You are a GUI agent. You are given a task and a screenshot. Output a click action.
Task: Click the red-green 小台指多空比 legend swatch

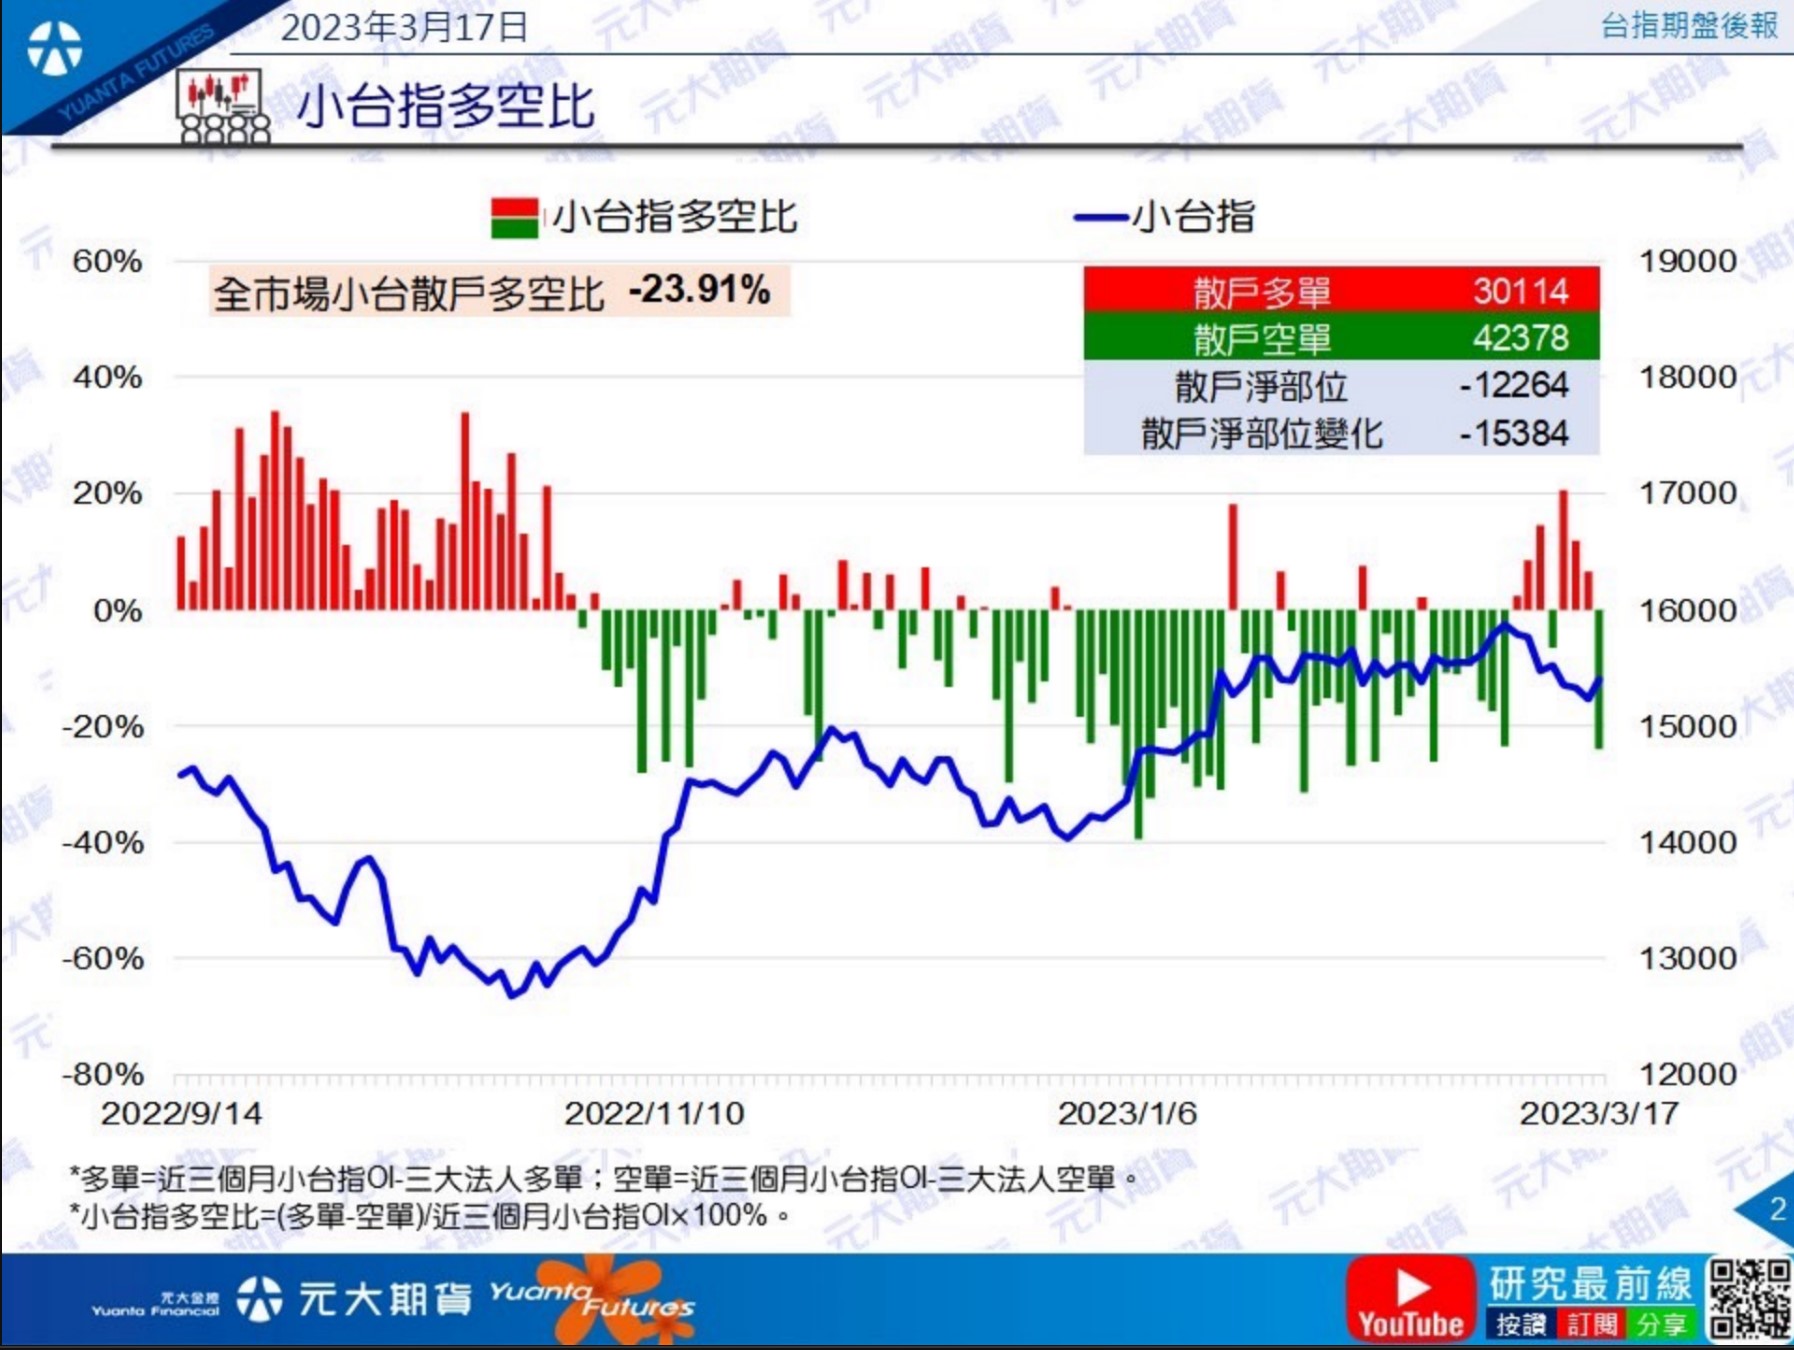pyautogui.click(x=514, y=218)
